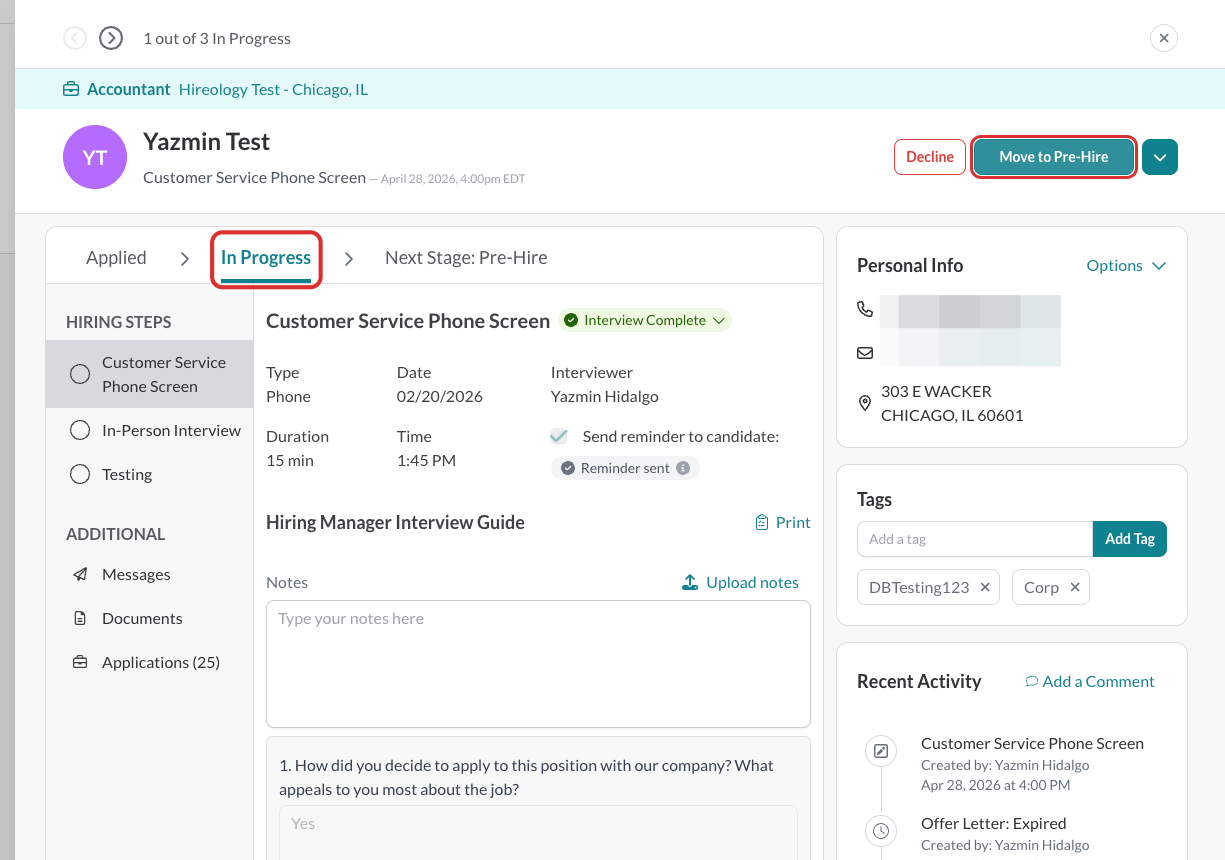
Task: Click the upload arrow icon beside Upload notes
Action: pos(690,582)
